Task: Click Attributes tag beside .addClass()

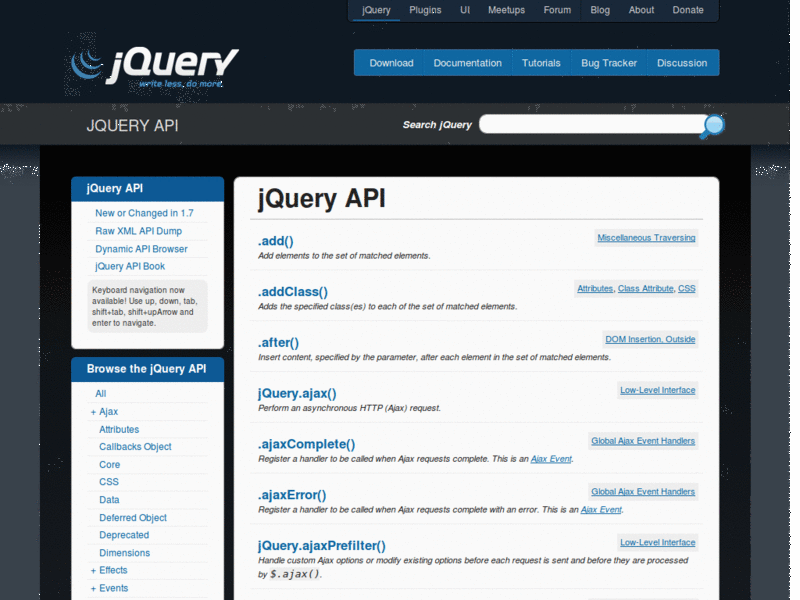Action: tap(595, 289)
